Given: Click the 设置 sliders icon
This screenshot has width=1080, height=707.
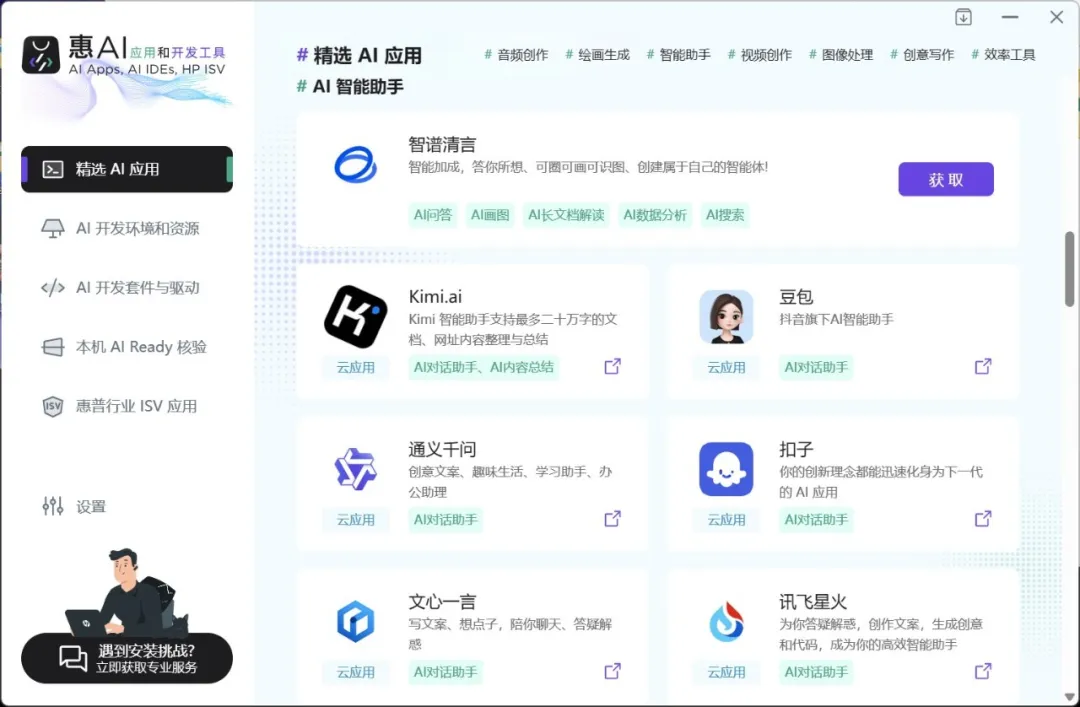Looking at the screenshot, I should (53, 506).
